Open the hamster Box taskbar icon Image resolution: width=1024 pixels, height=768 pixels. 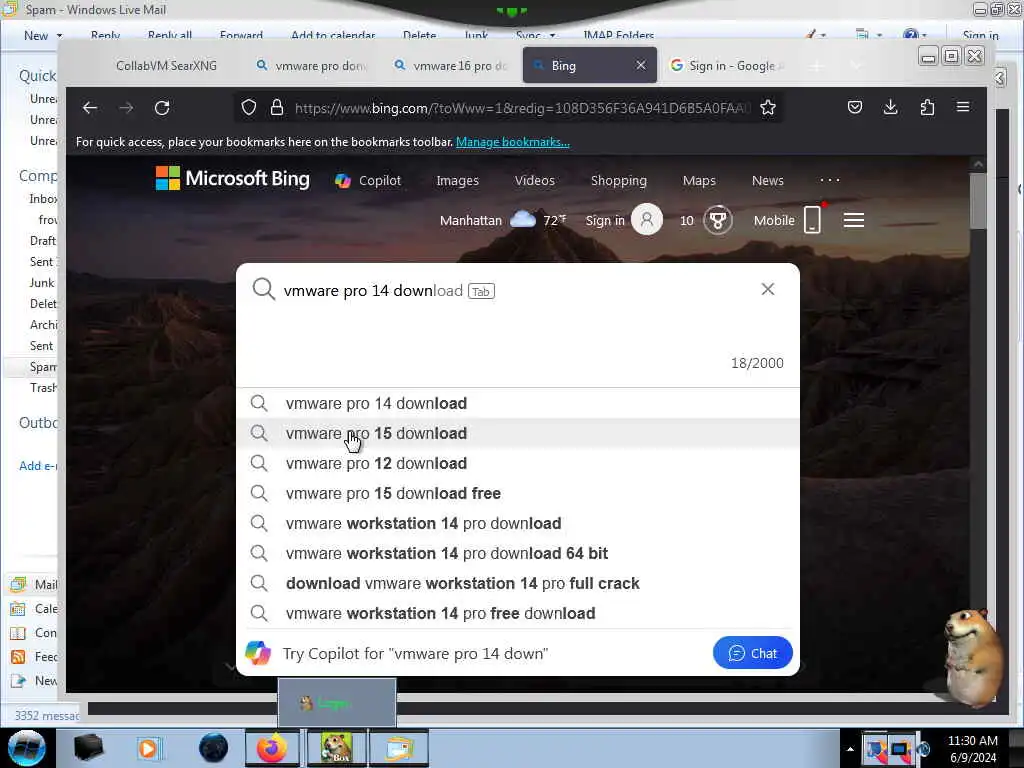click(x=336, y=748)
